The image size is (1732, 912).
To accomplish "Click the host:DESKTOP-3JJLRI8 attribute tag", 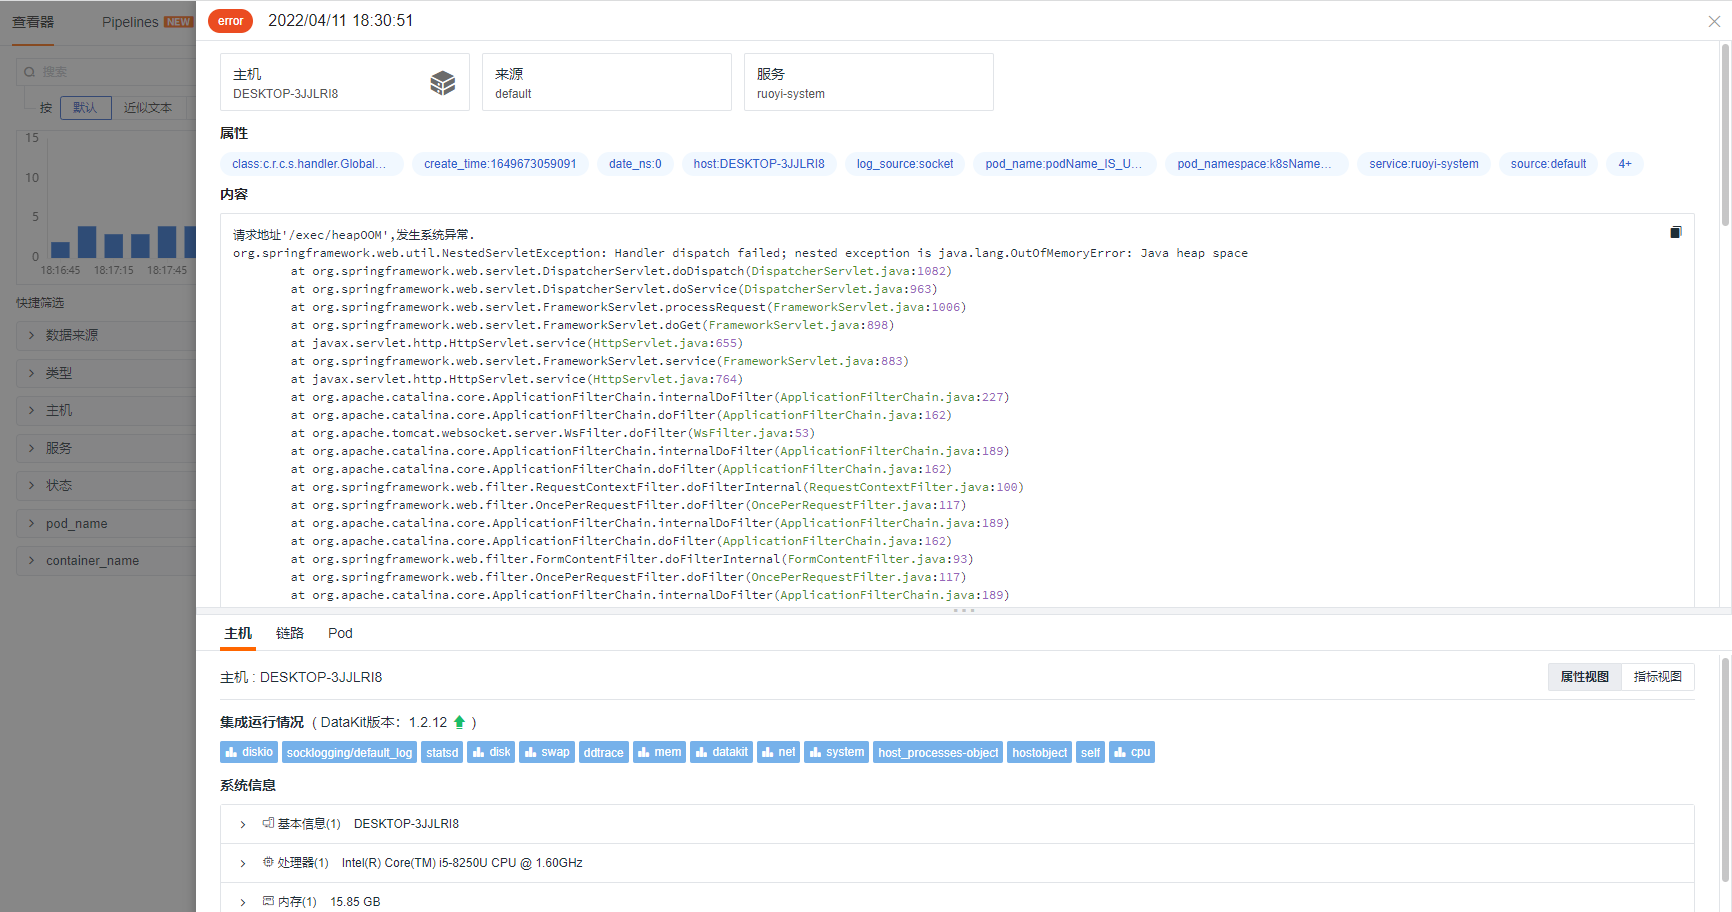I will point(759,164).
